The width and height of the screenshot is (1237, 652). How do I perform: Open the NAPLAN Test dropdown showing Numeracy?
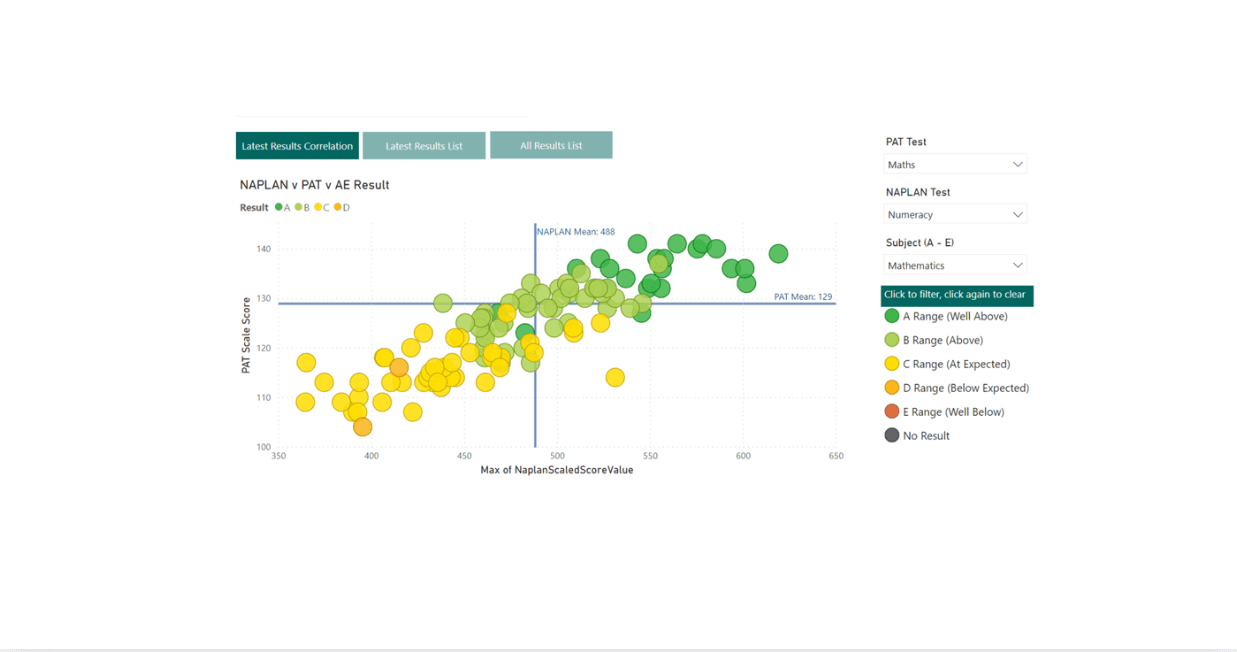click(x=955, y=215)
